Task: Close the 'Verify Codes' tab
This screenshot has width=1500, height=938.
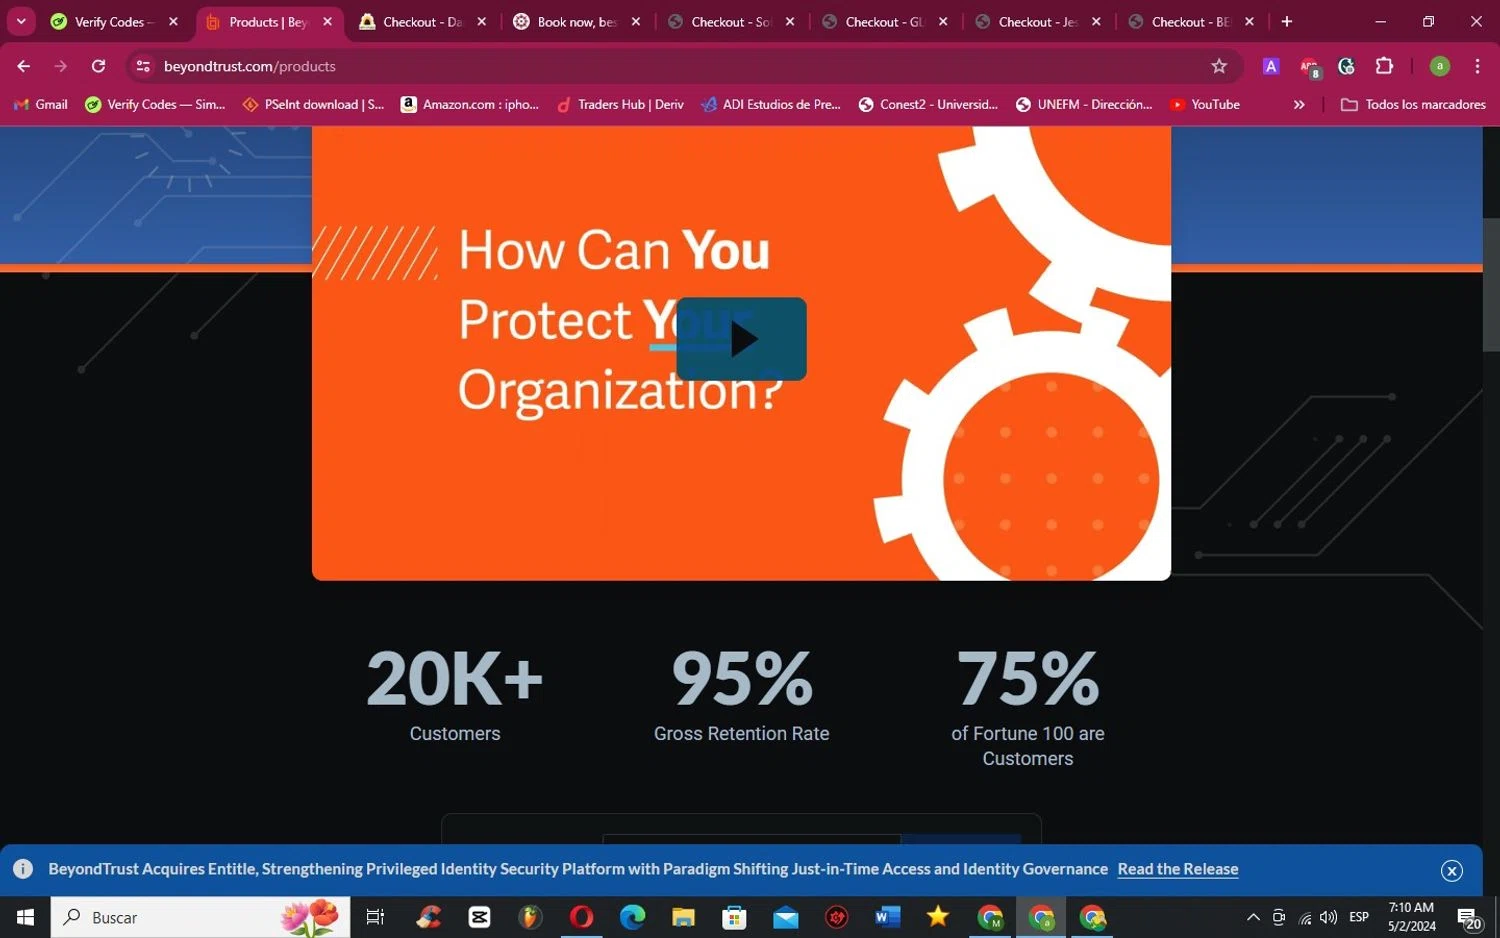Action: (x=173, y=21)
